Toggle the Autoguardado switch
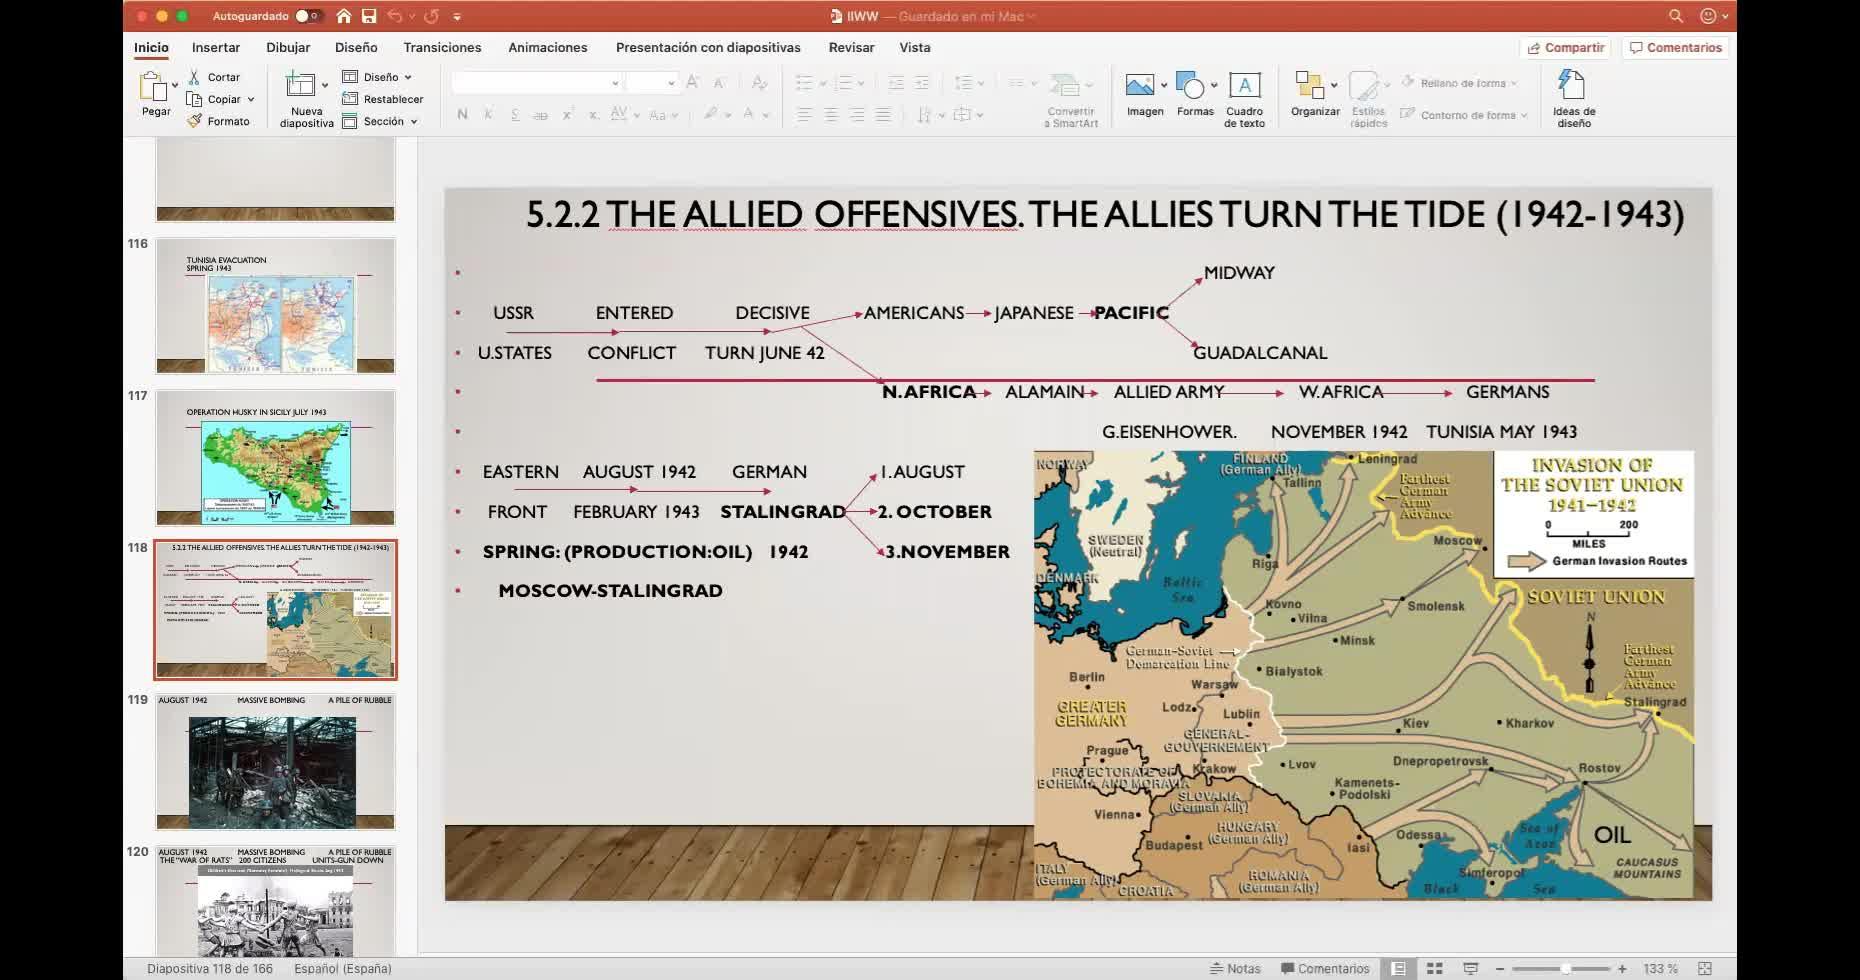The image size is (1860, 980). pyautogui.click(x=307, y=16)
